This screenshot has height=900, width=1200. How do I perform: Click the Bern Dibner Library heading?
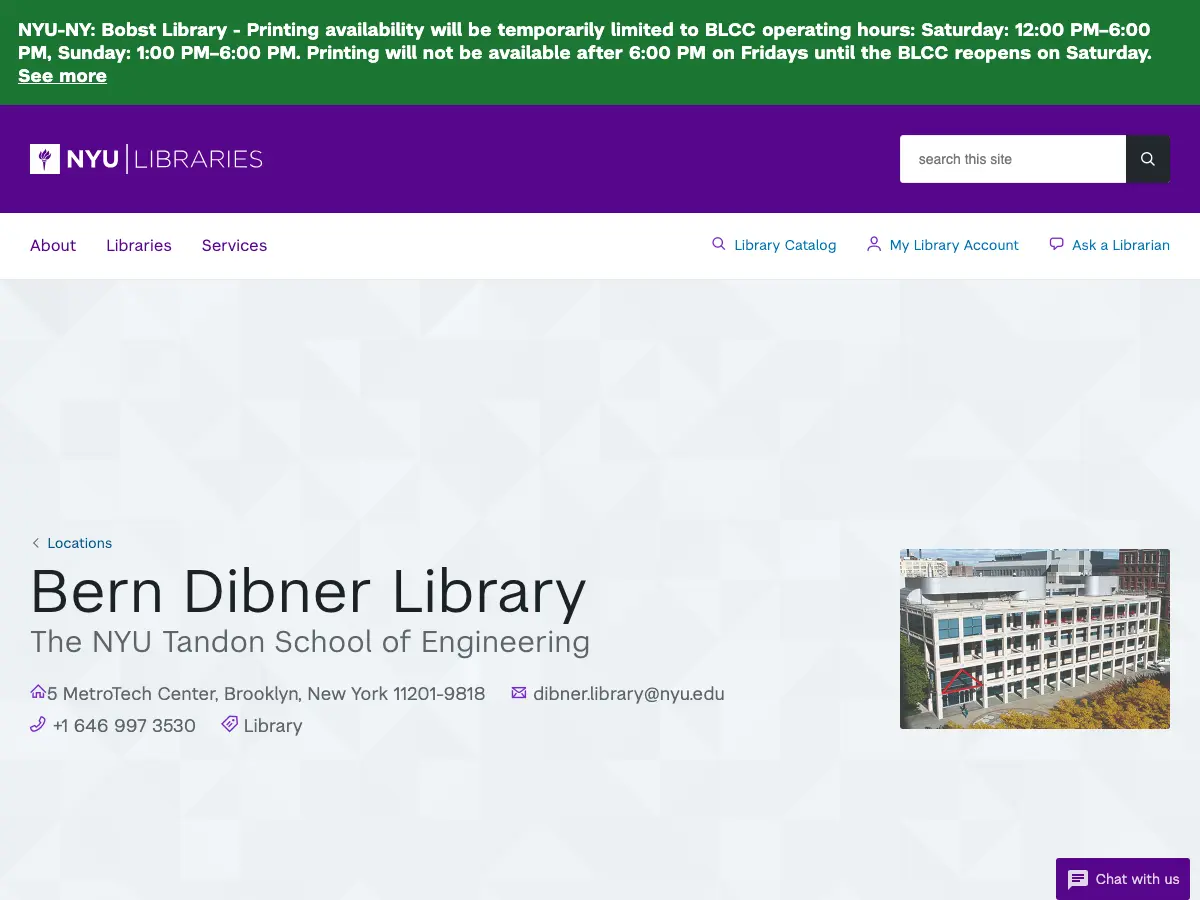point(308,591)
